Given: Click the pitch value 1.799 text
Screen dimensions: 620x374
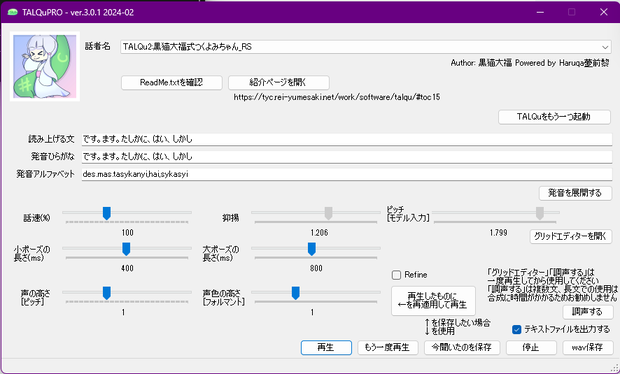Looking at the screenshot, I should tap(498, 232).
